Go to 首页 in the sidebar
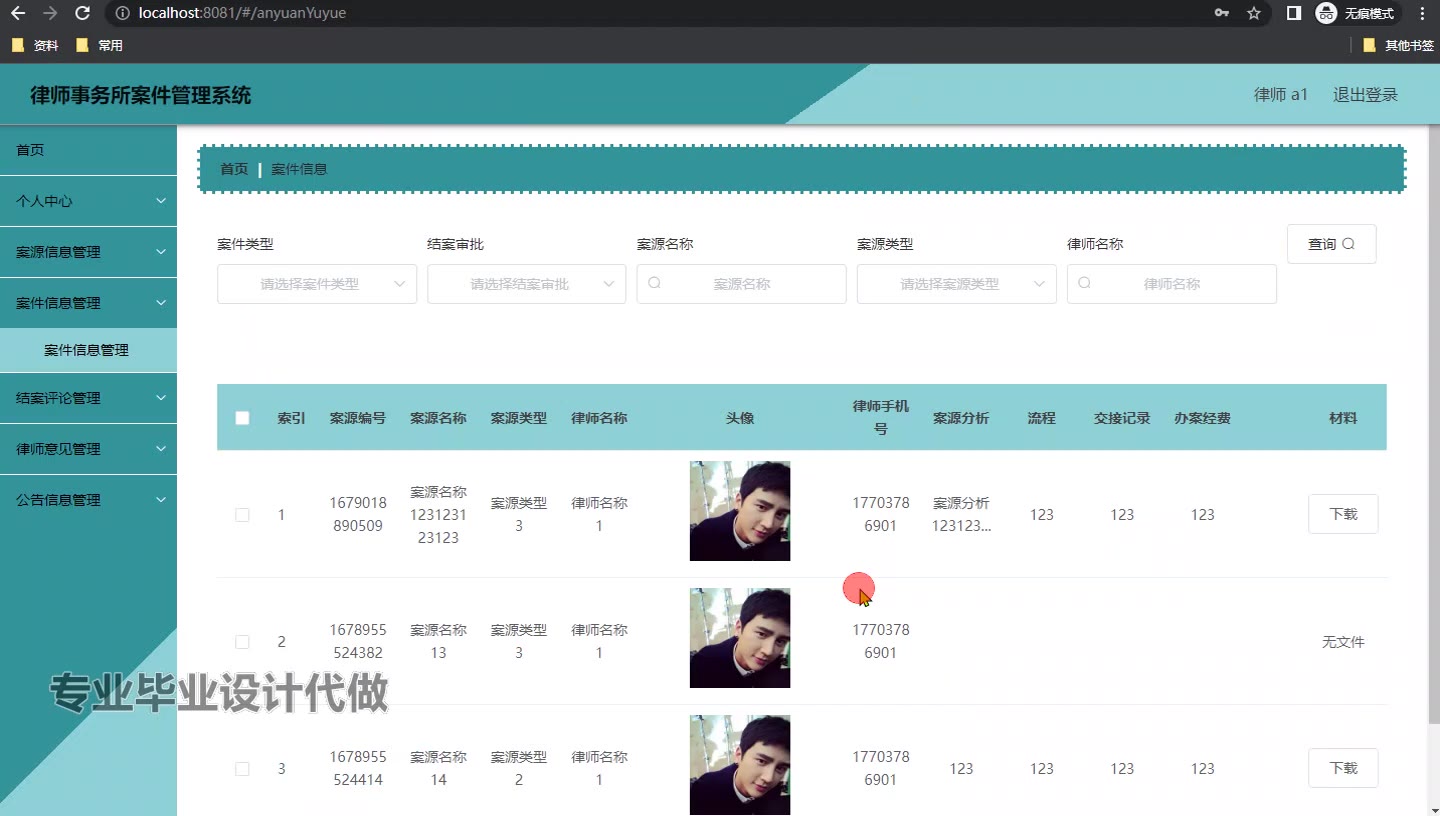The width and height of the screenshot is (1440, 816). pos(88,150)
